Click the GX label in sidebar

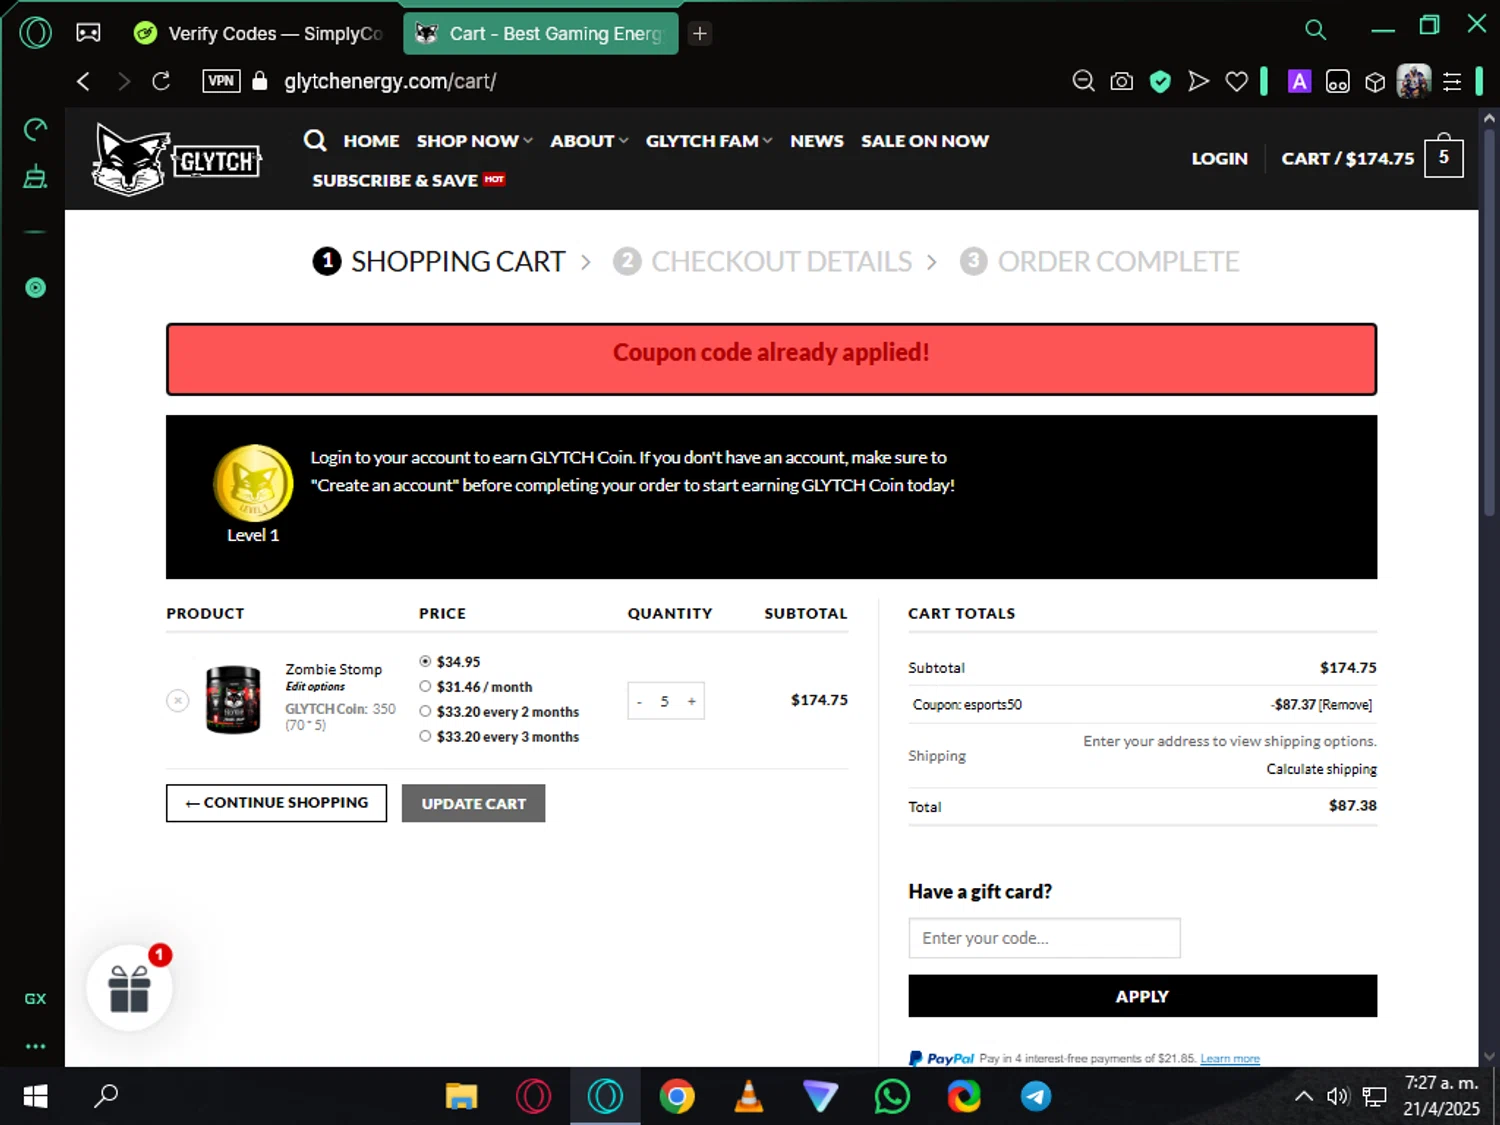(35, 998)
